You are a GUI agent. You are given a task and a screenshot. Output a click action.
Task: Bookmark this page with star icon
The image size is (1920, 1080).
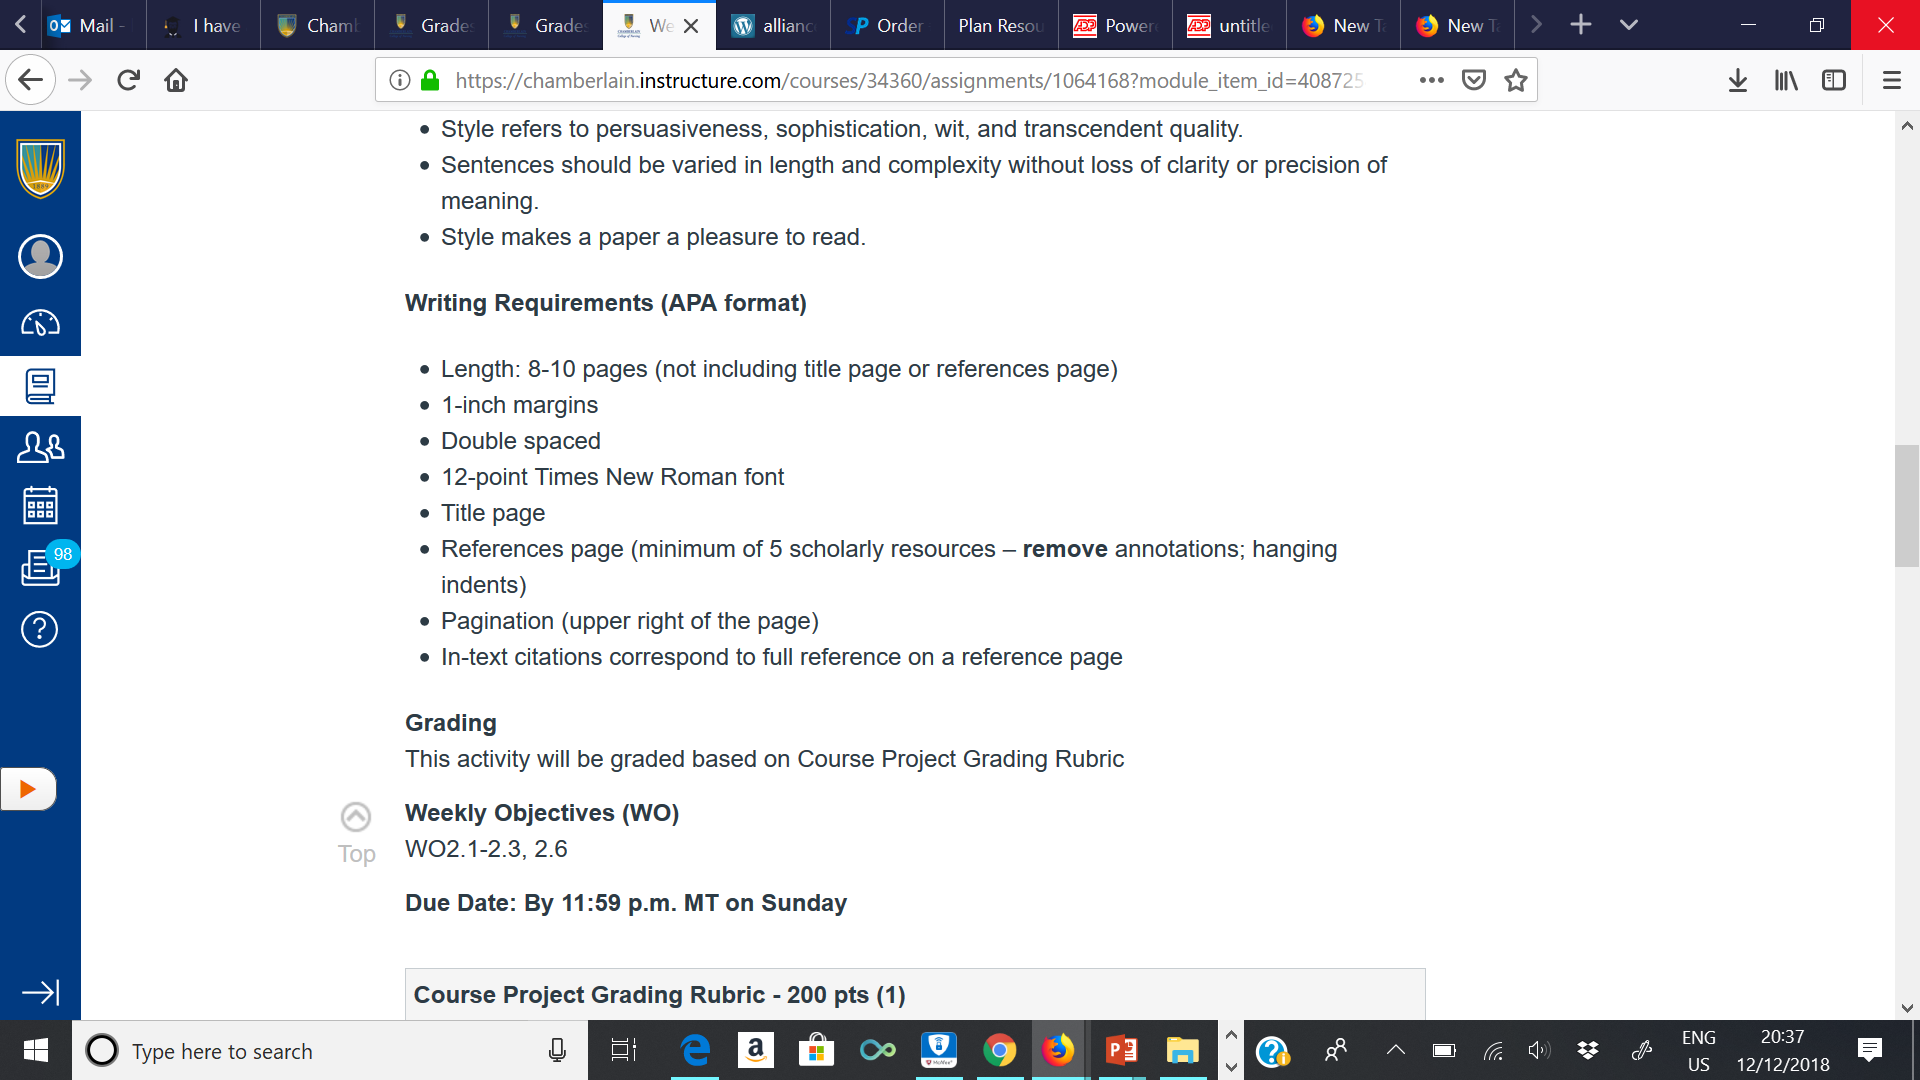pos(1516,80)
